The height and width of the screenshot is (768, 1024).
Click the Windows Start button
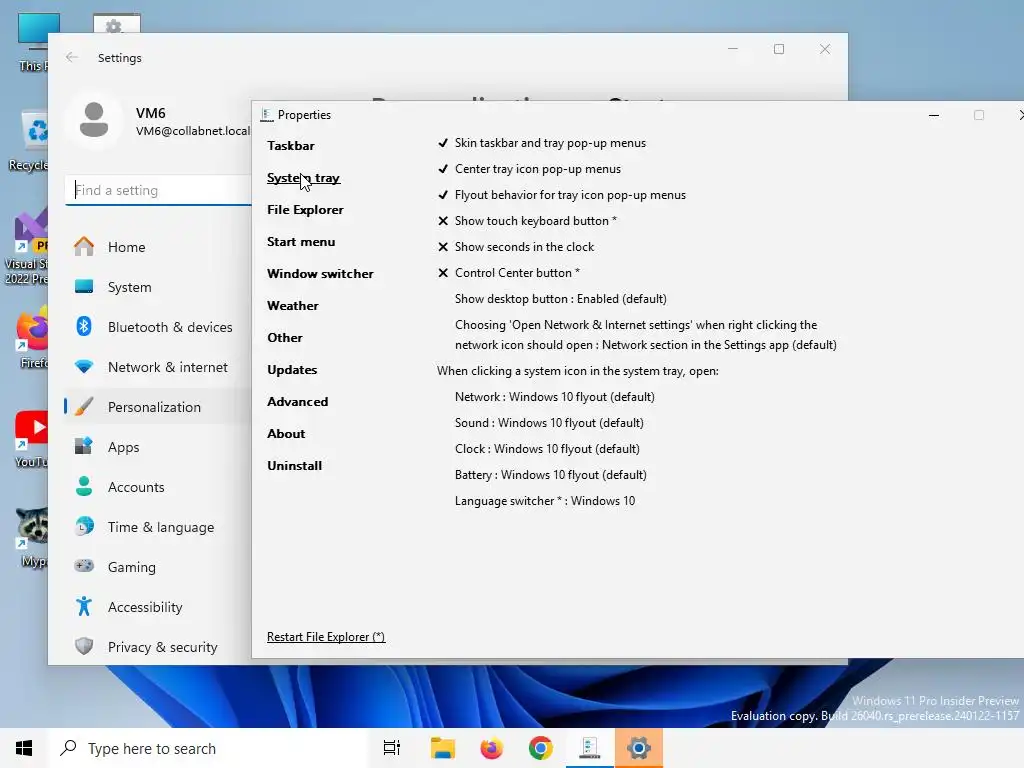pos(24,748)
